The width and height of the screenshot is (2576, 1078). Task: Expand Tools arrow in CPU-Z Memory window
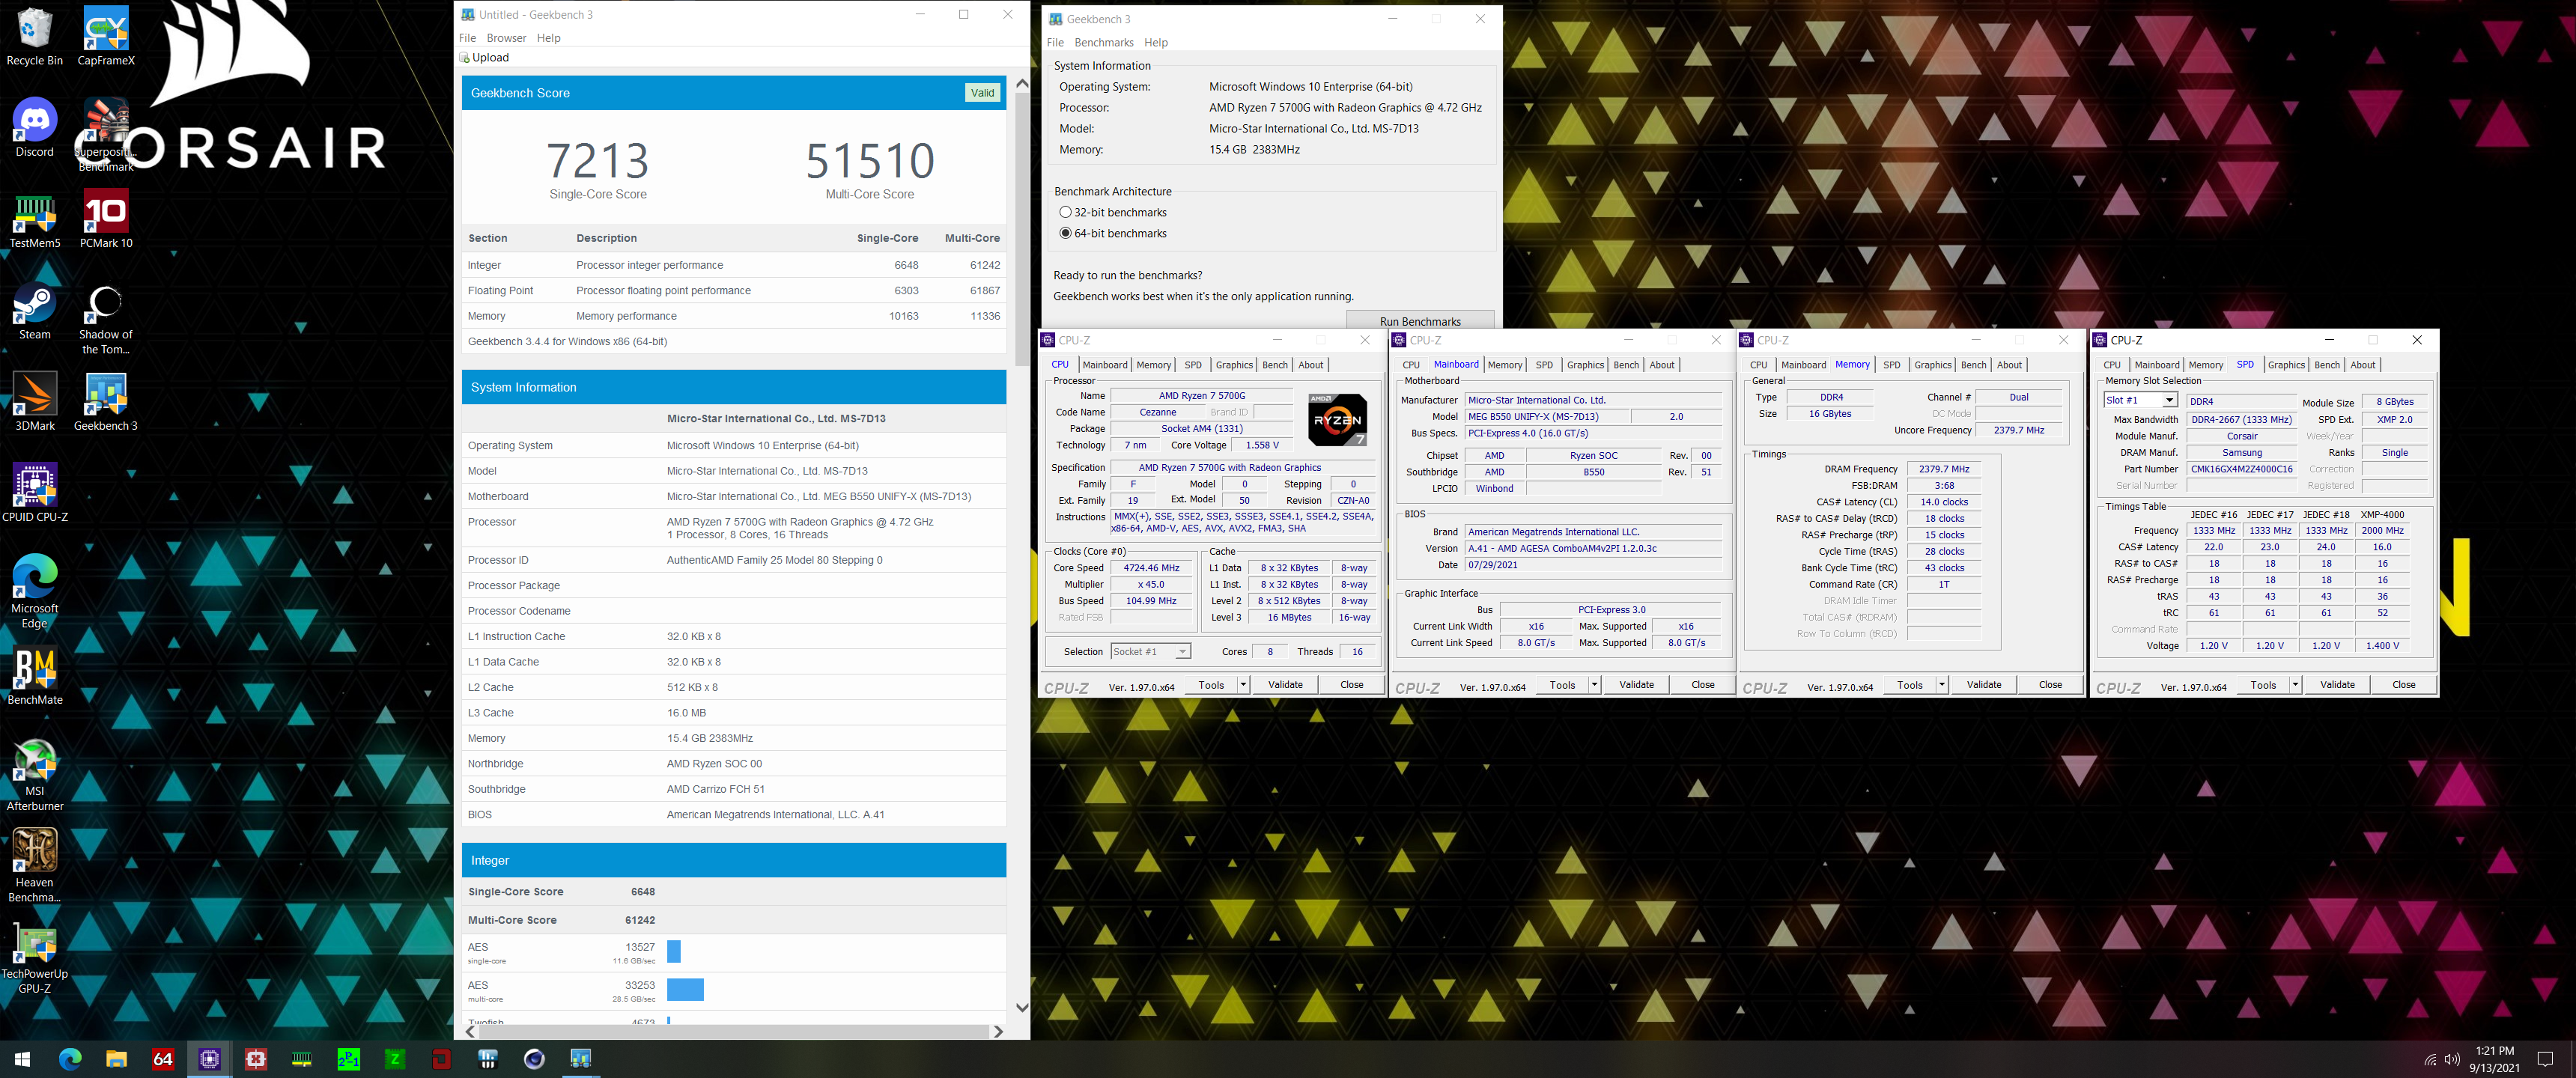1942,685
